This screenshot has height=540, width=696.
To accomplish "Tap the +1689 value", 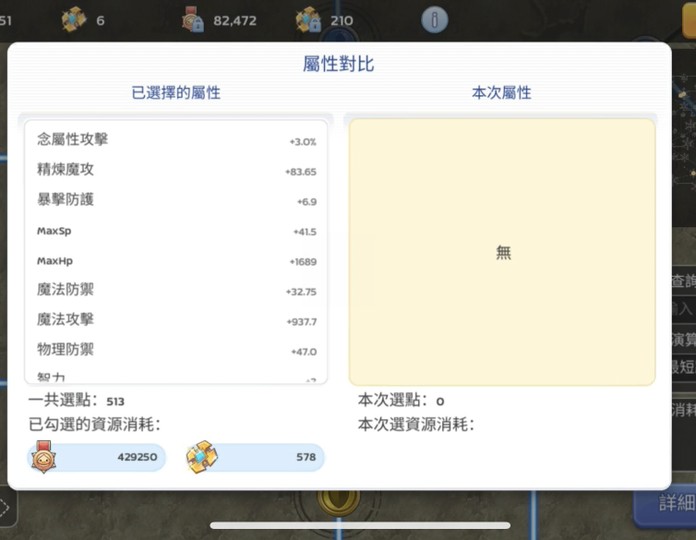I will click(303, 262).
